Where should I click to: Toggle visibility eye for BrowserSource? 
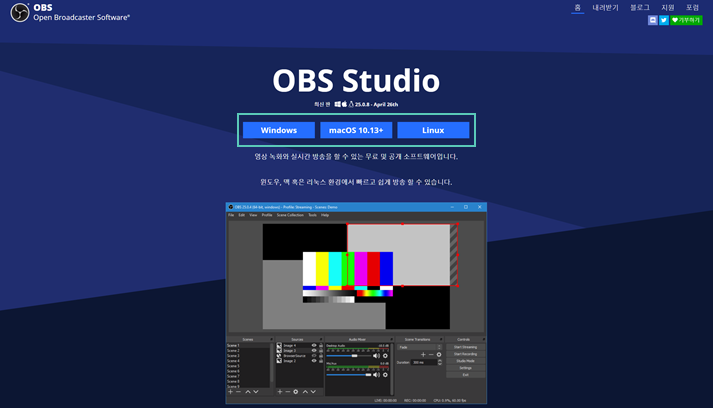314,356
